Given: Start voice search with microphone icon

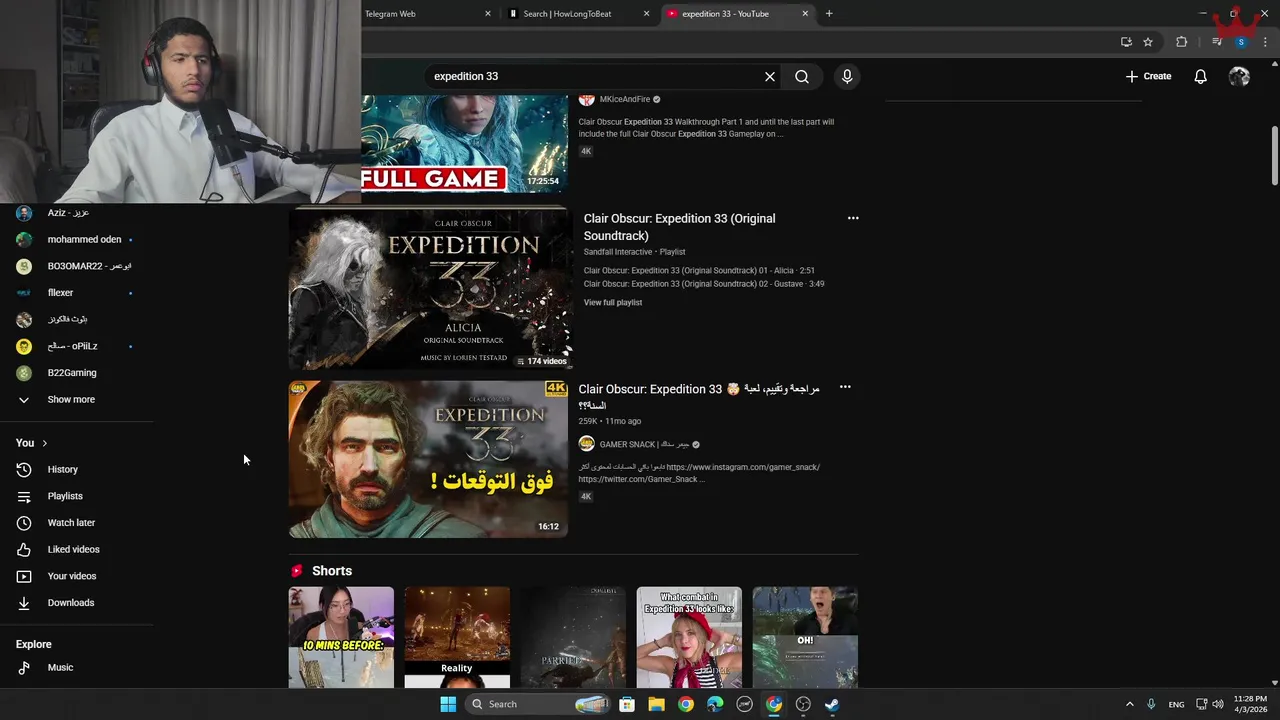Looking at the screenshot, I should [847, 76].
